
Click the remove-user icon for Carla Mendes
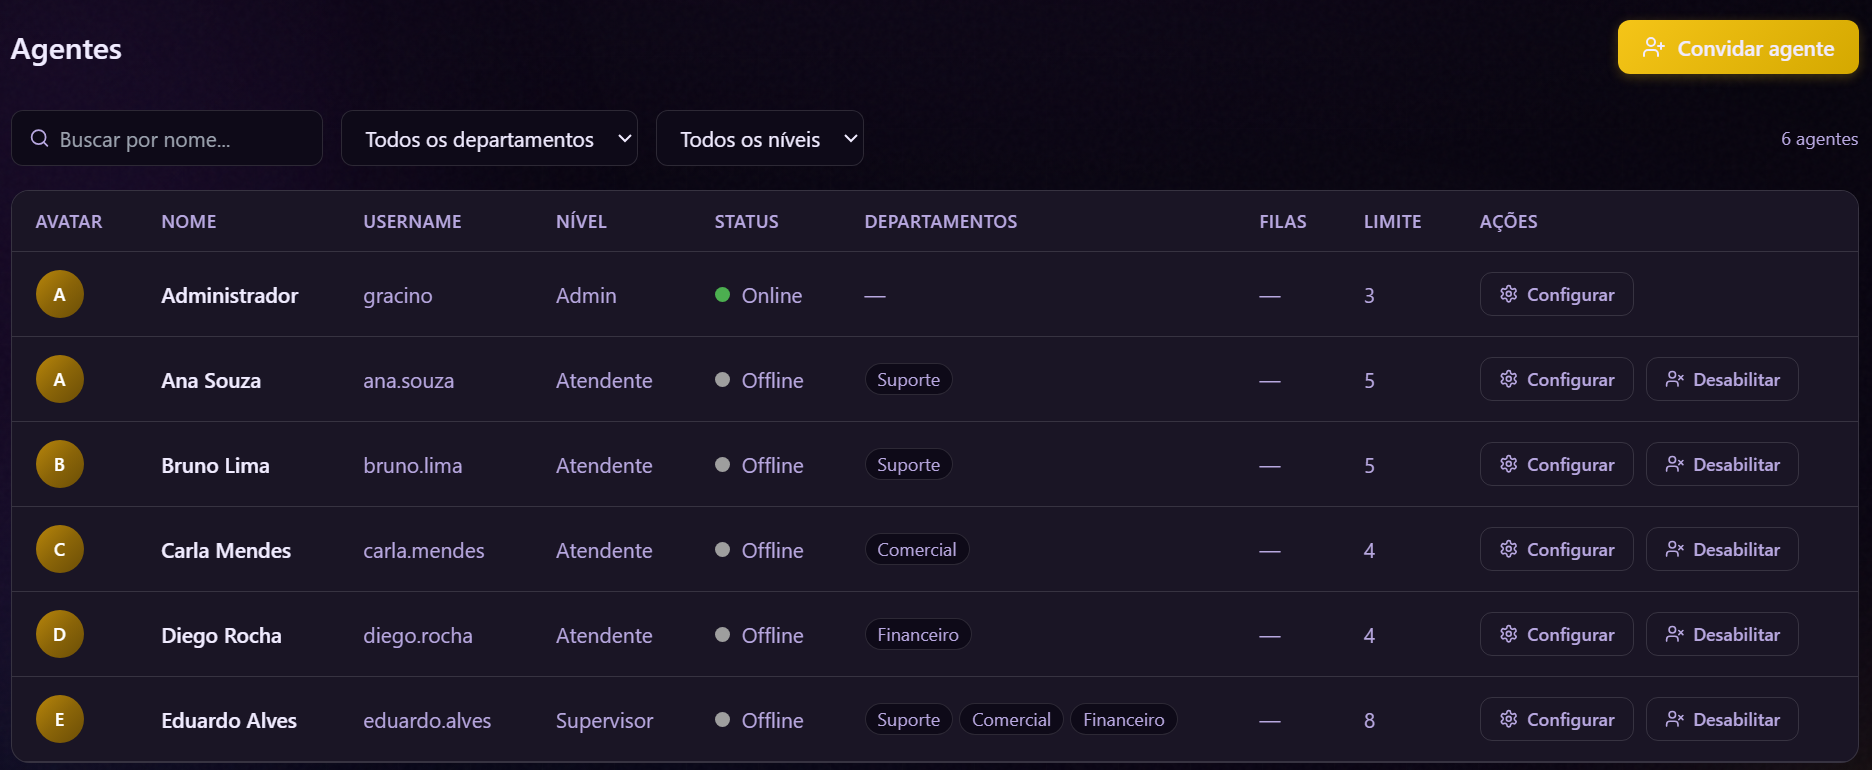pyautogui.click(x=1675, y=550)
